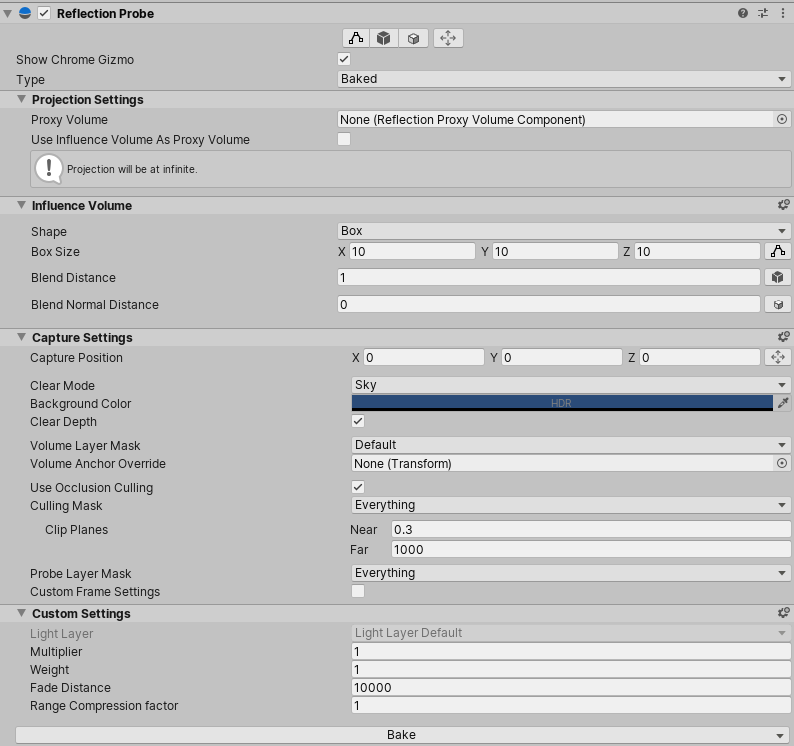Collapse the Projection Settings section

point(22,100)
